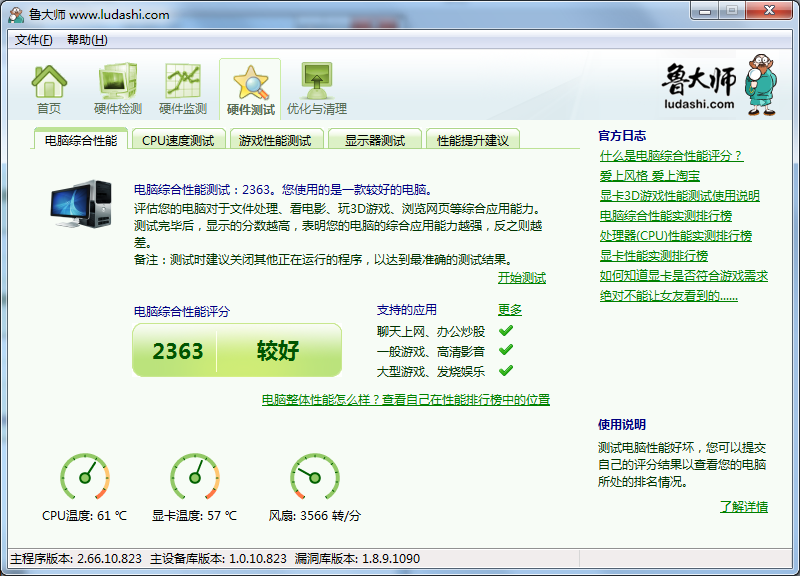Open 显卡性能实测排行榜 link
800x576 pixels.
[654, 256]
